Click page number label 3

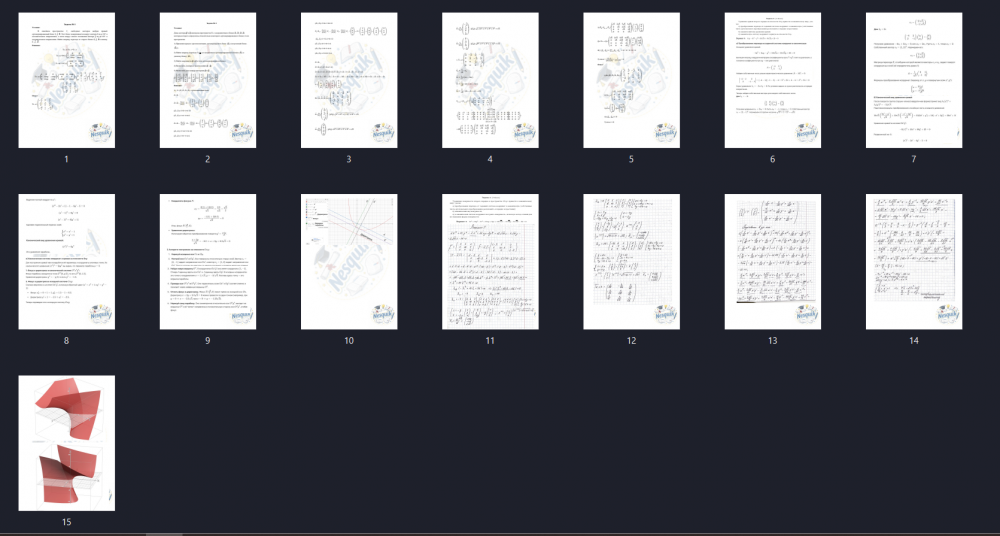pos(349,160)
